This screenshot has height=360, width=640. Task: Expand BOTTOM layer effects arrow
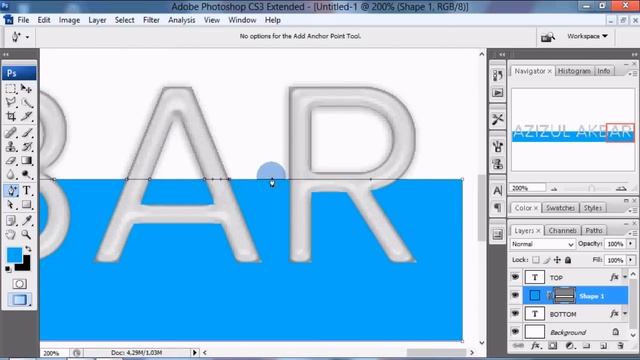(625, 313)
